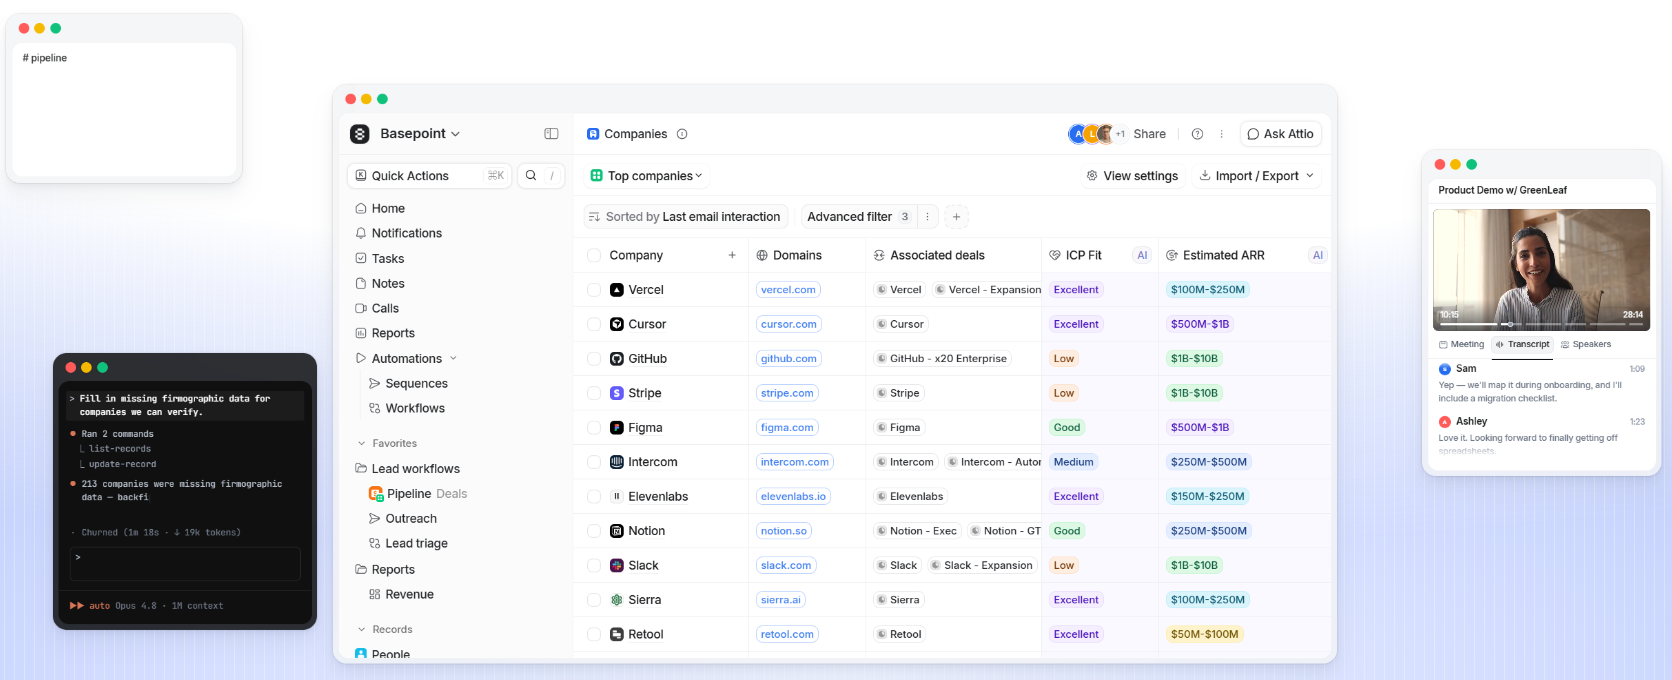Collapse the Lead workflows folder

(408, 468)
